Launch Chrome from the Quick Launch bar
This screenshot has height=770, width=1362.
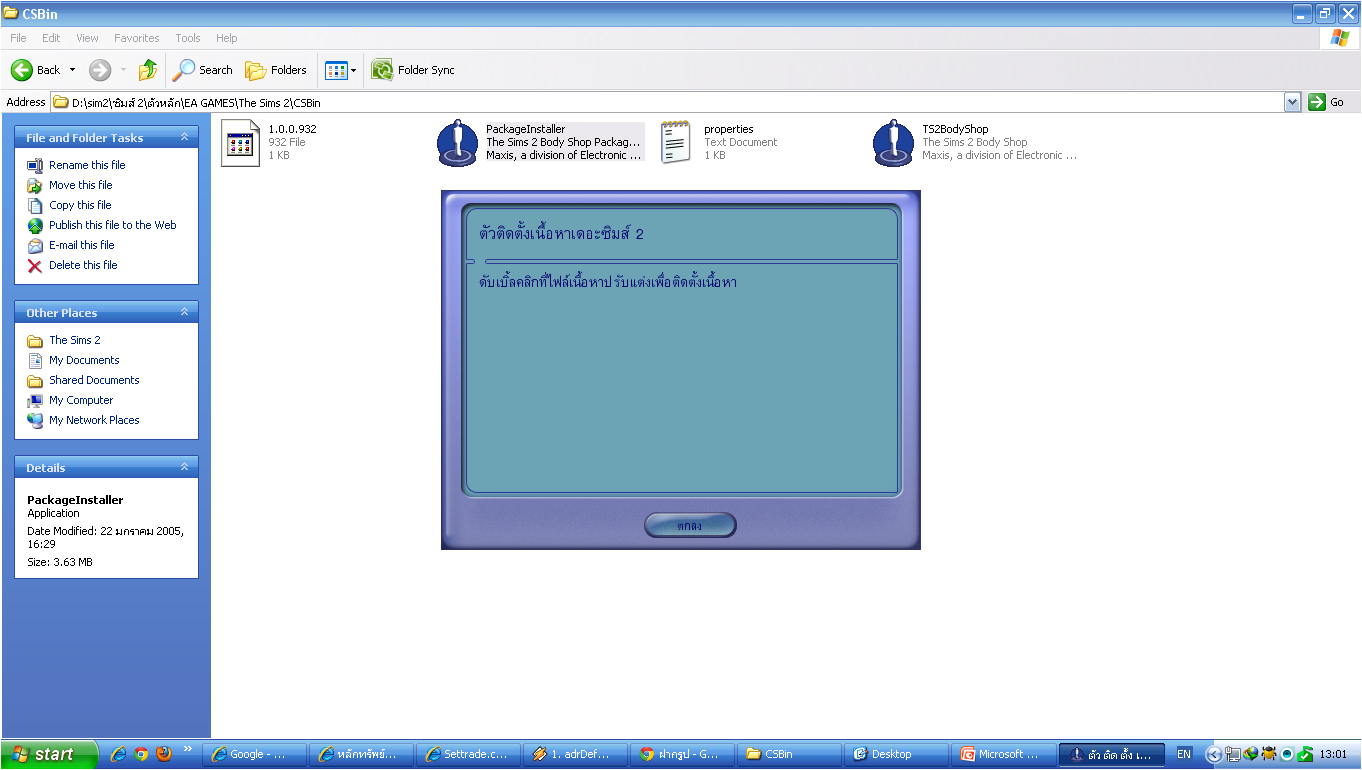click(141, 754)
